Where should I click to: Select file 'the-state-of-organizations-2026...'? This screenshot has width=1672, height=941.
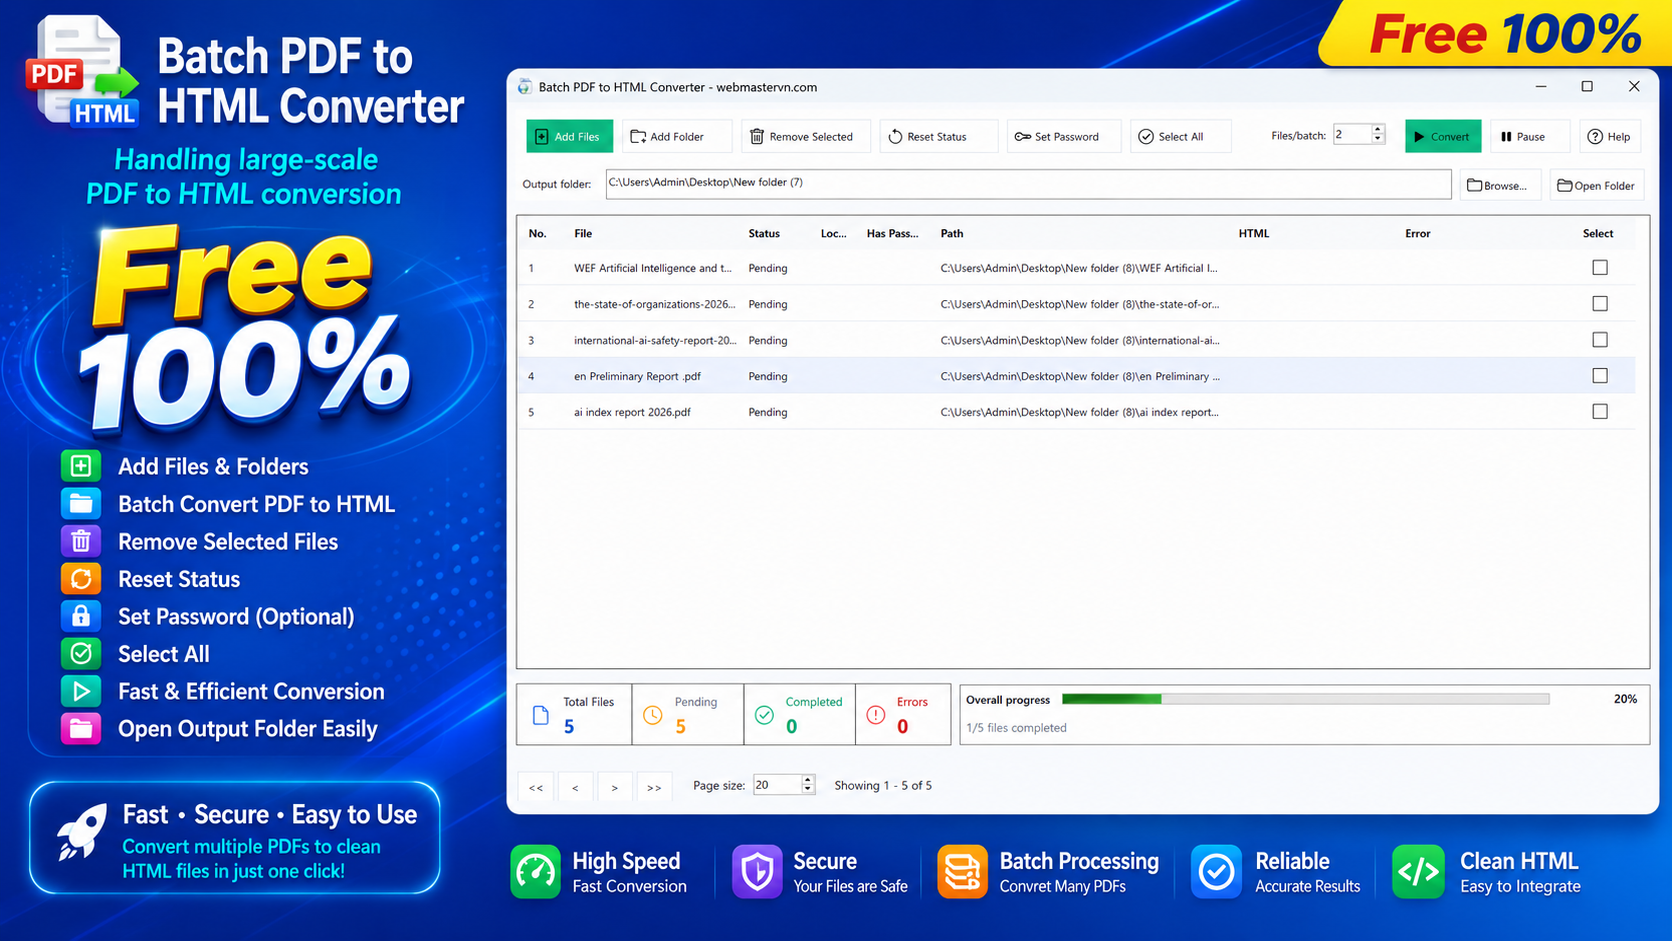click(x=654, y=304)
